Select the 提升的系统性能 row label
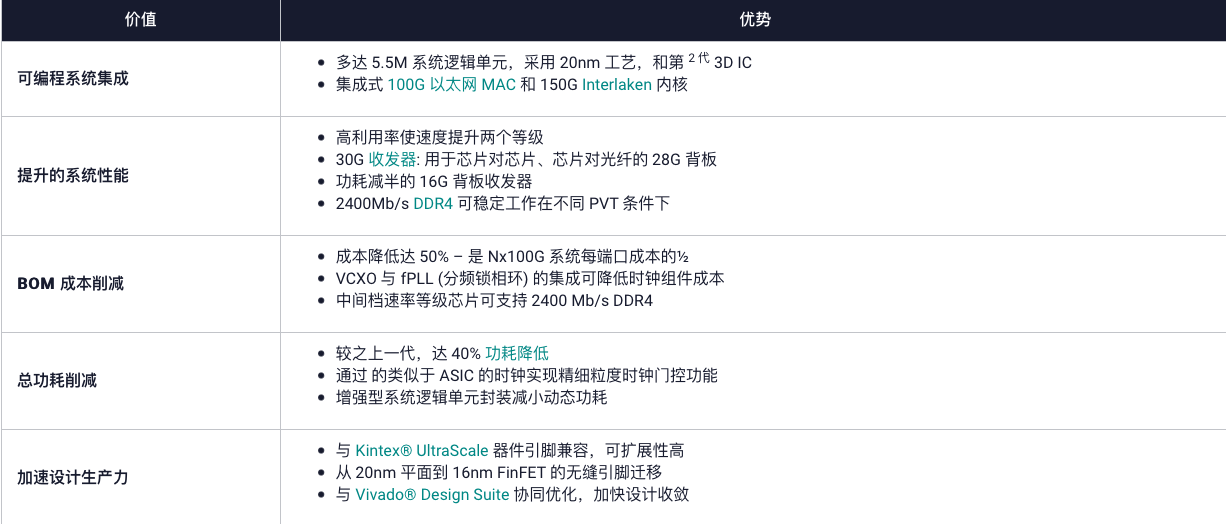1226x524 pixels. (73, 175)
